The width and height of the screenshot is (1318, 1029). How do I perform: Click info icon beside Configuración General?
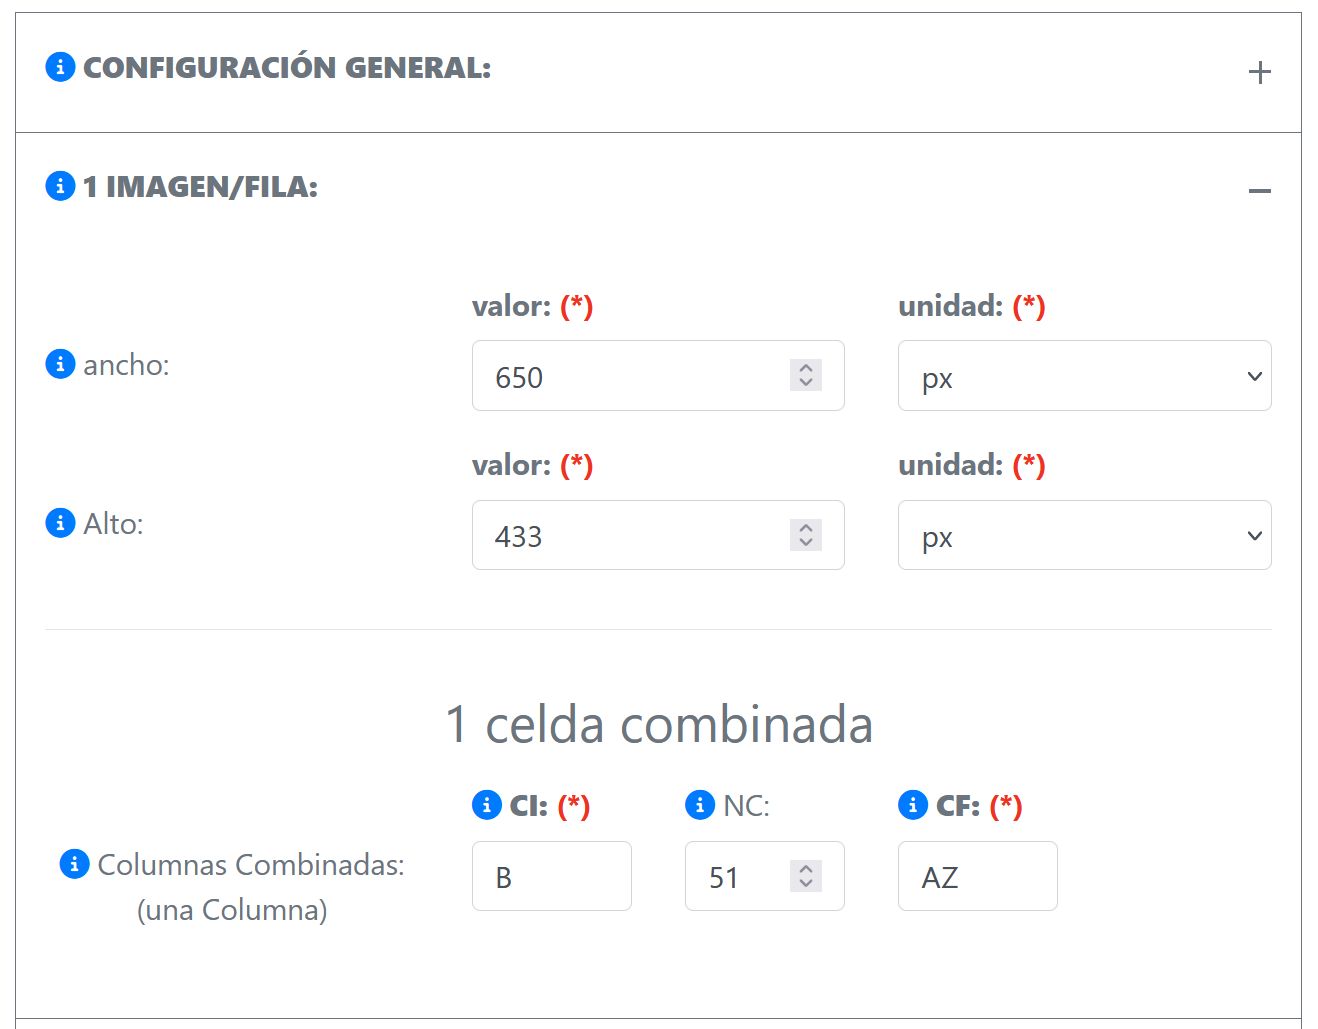tap(60, 67)
